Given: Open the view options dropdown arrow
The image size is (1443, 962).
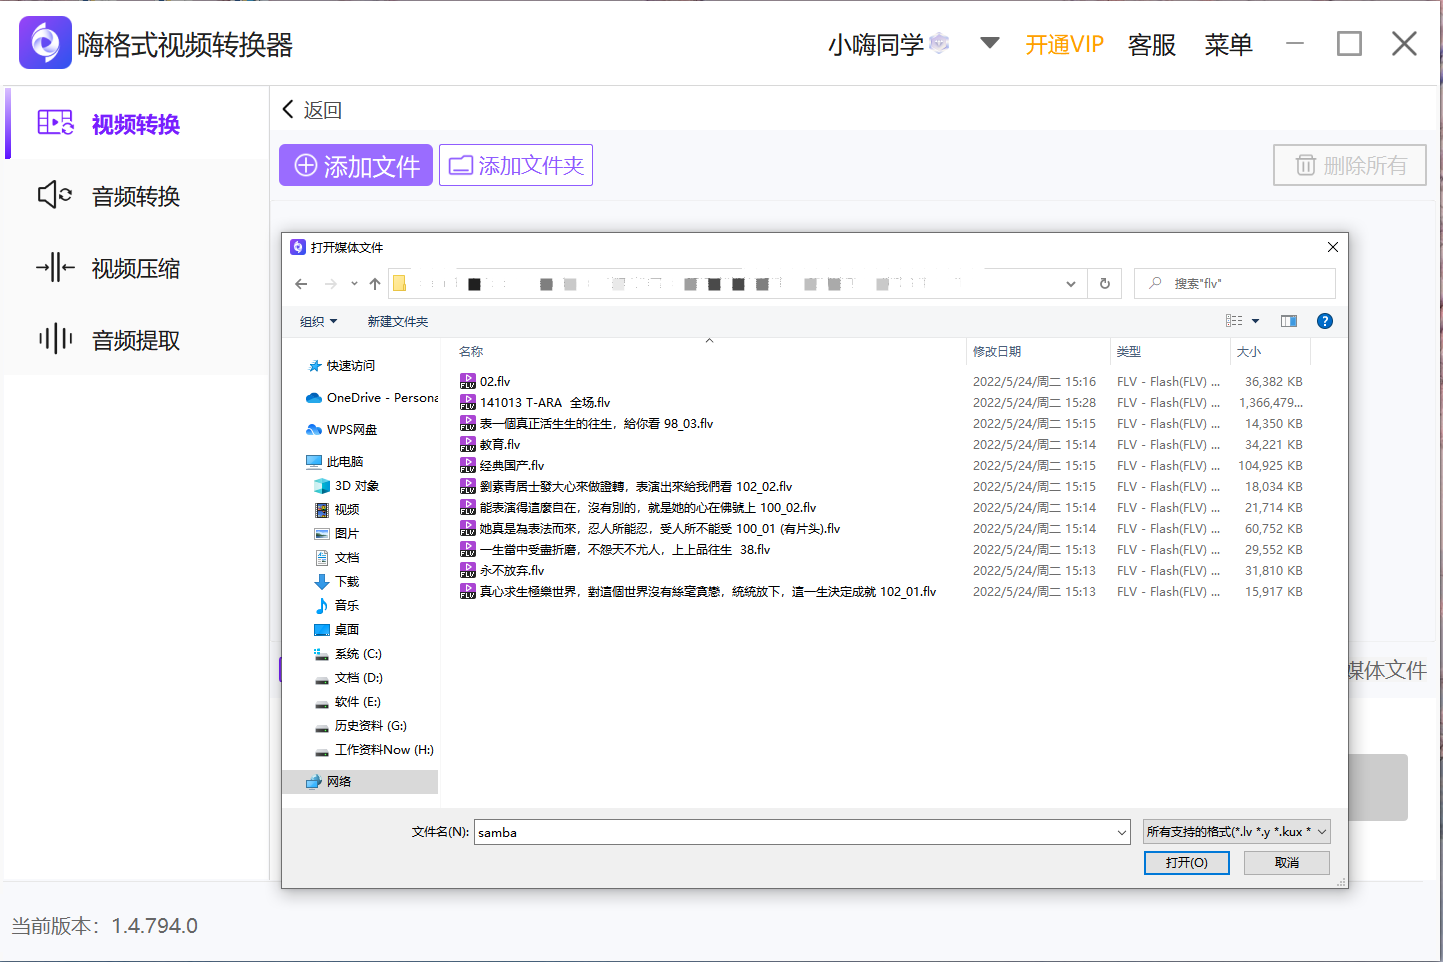Looking at the screenshot, I should click(x=1256, y=321).
